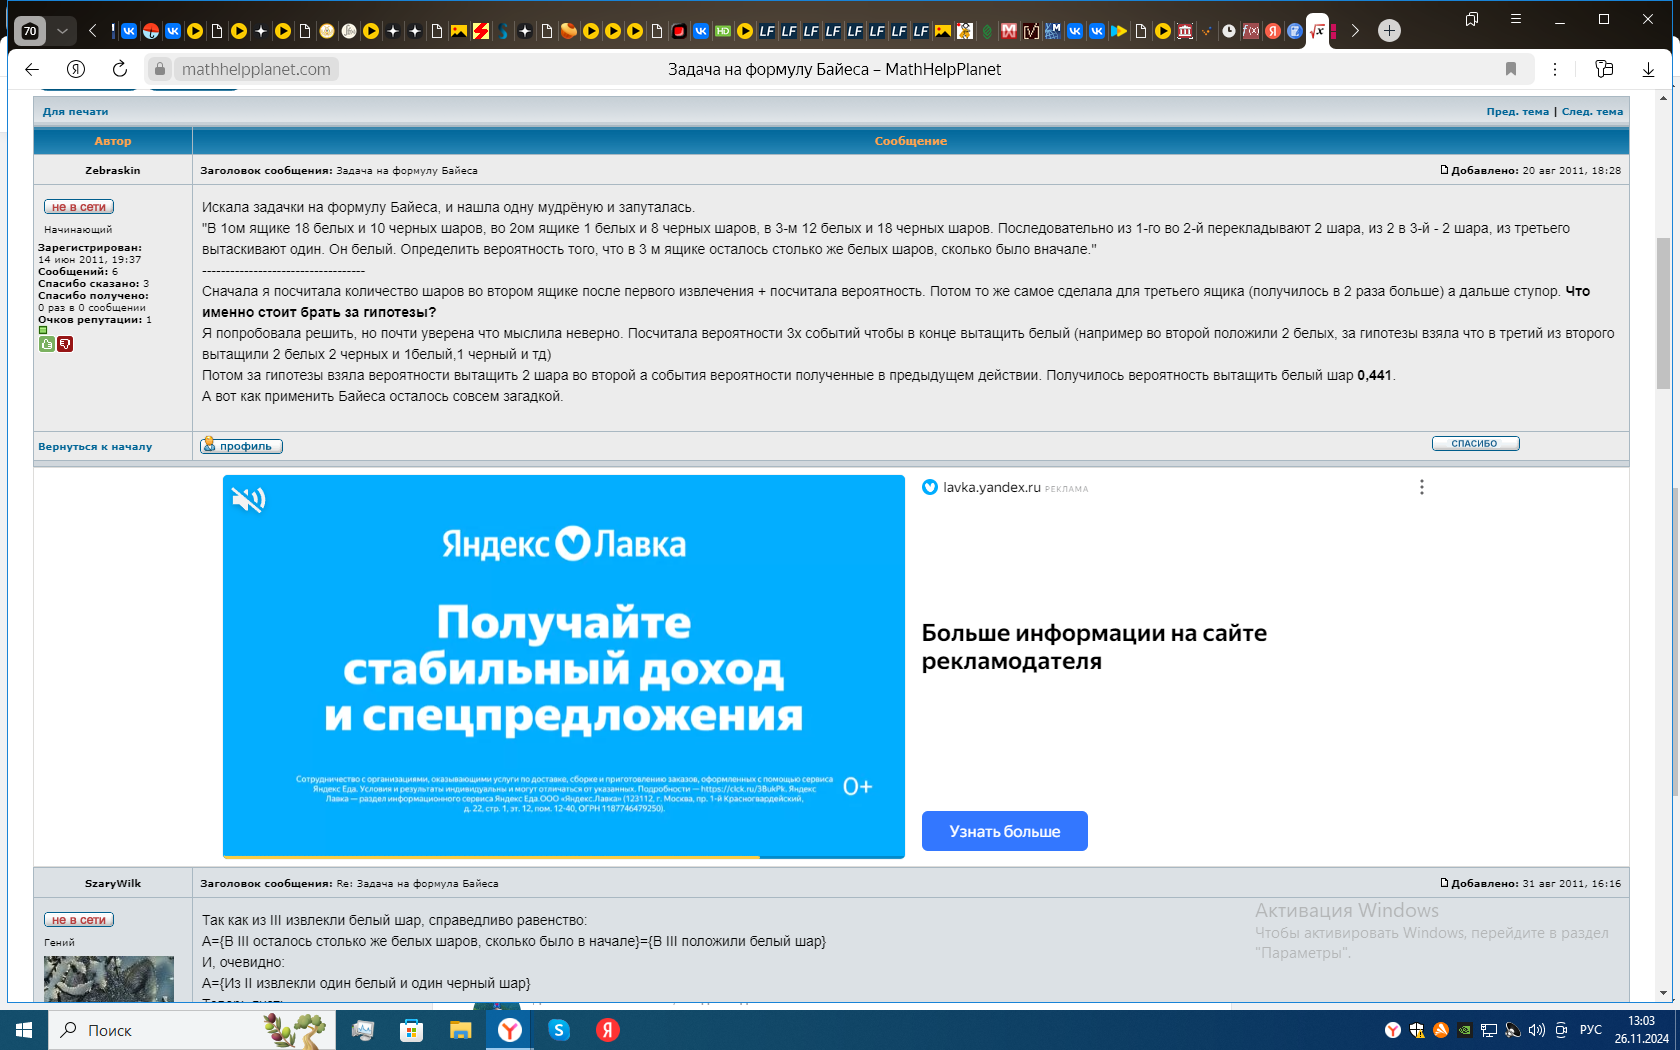Open File Explorer in the taskbar
The image size is (1680, 1050).
point(460,1030)
